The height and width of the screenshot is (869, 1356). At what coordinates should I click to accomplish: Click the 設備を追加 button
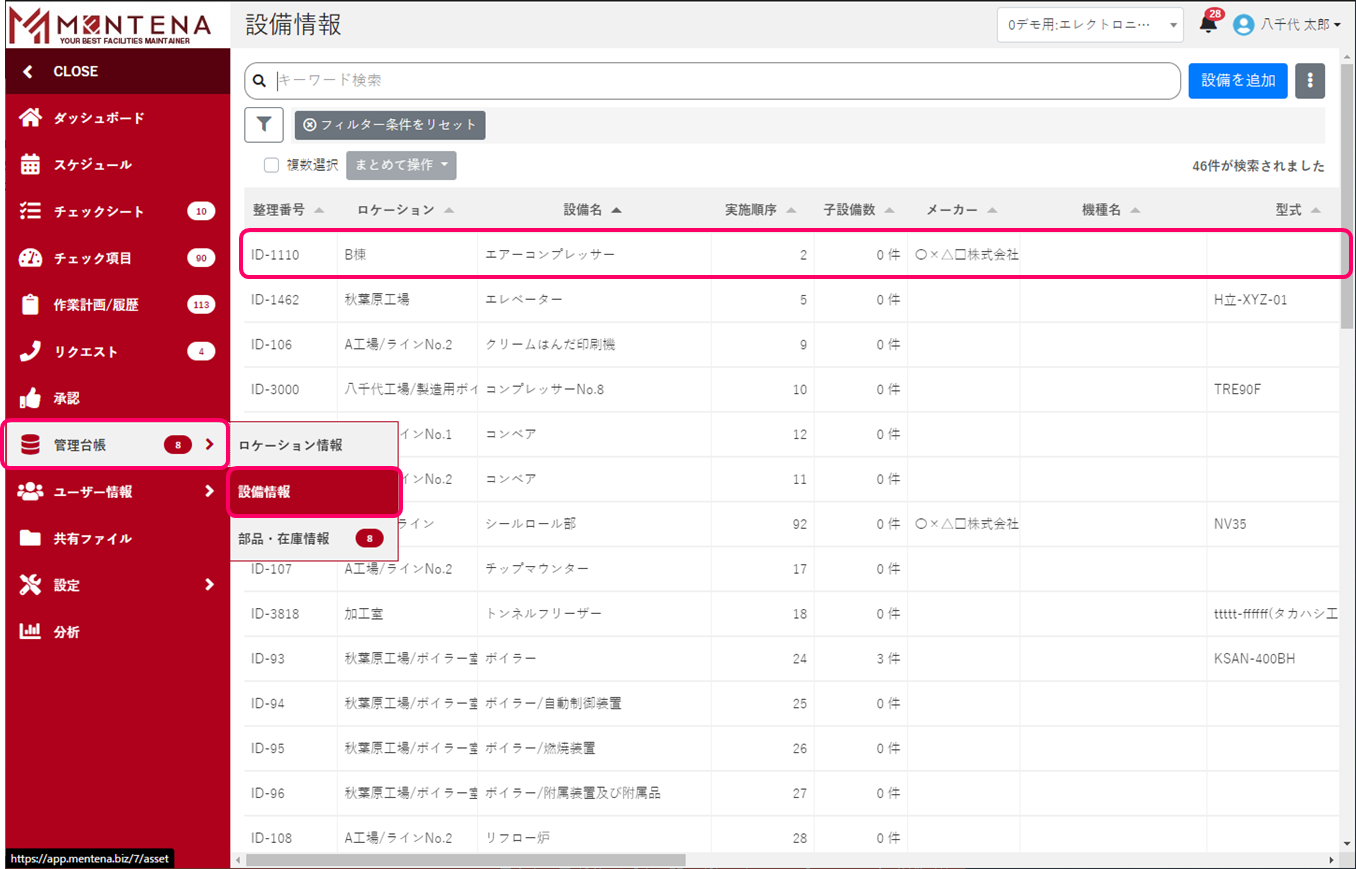click(x=1237, y=81)
